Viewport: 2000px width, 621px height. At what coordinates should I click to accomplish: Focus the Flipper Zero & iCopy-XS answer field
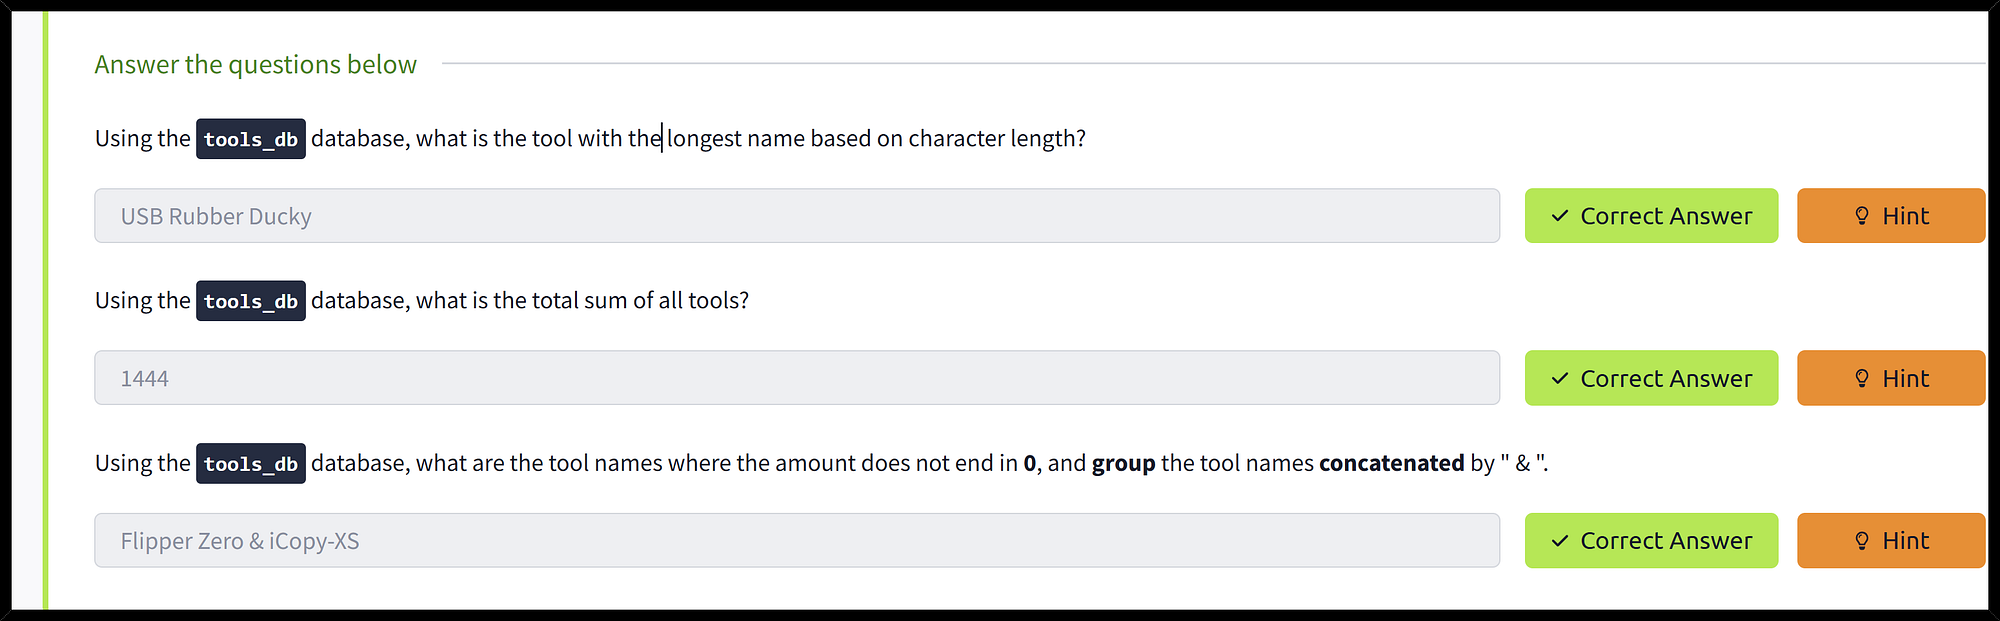(797, 541)
